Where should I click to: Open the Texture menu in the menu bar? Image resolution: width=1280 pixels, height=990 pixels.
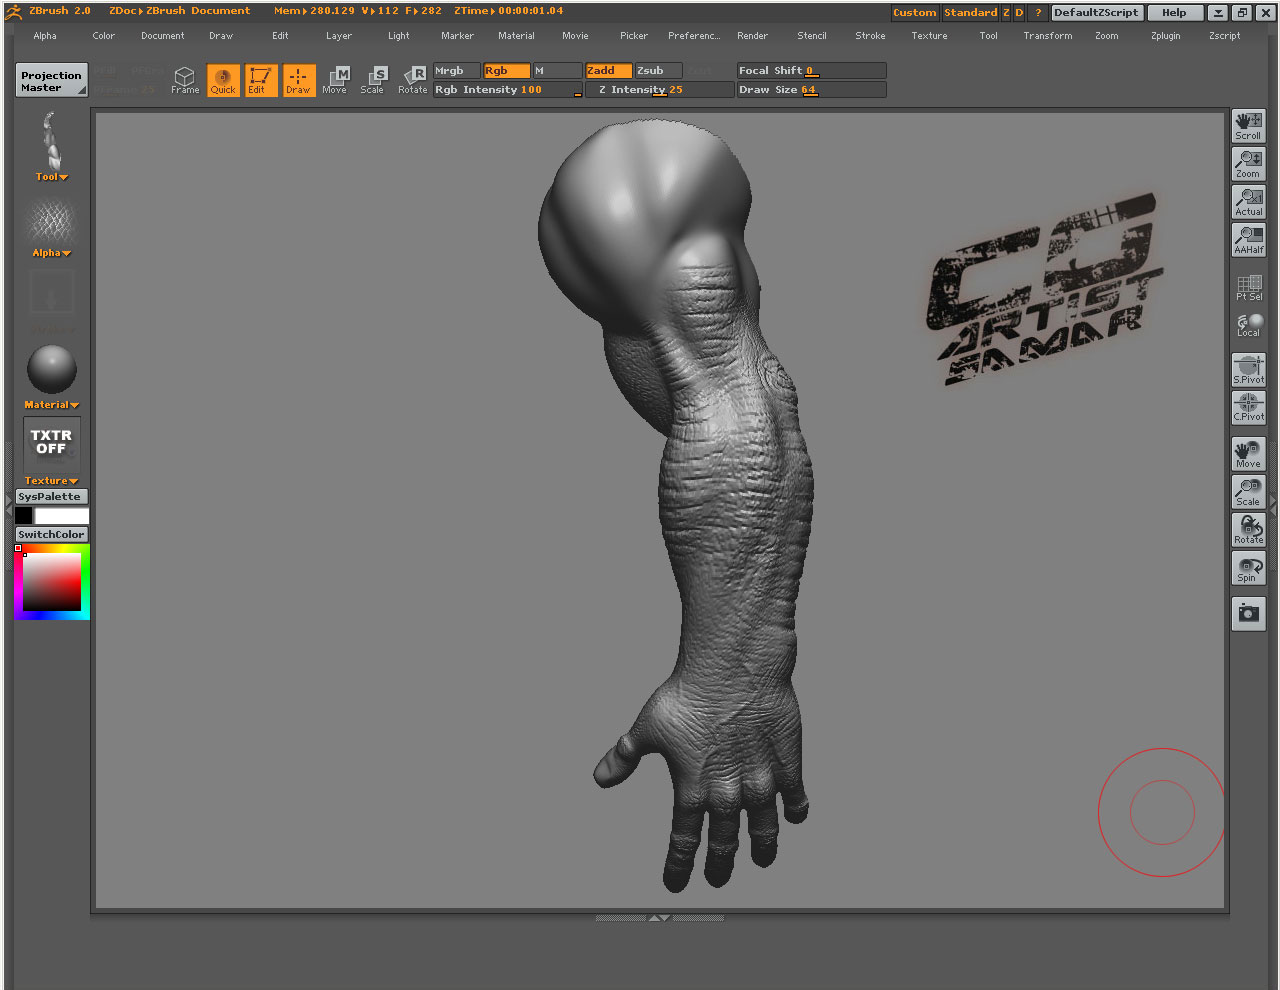928,35
